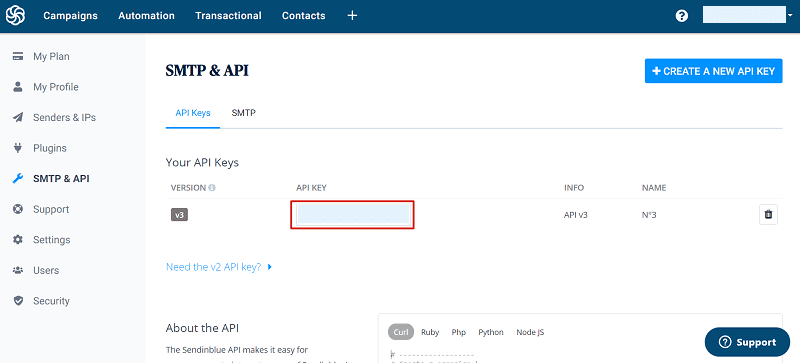Click the key name N°3
Screen dimensions: 800x363
[649, 215]
